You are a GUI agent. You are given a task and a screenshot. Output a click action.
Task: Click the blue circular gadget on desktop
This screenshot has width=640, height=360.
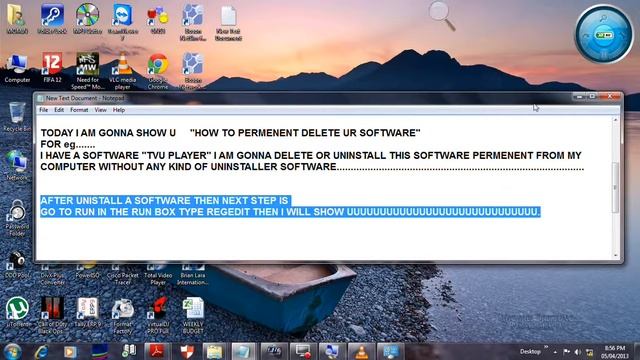pyautogui.click(x=603, y=34)
